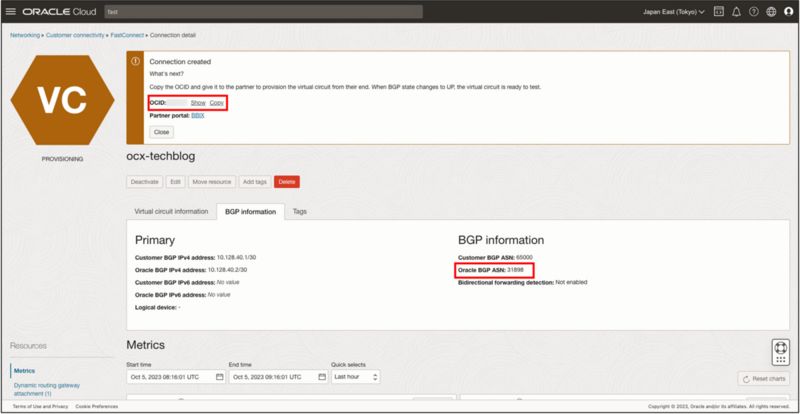Click the red Delete button
800x414 pixels.
click(x=287, y=182)
